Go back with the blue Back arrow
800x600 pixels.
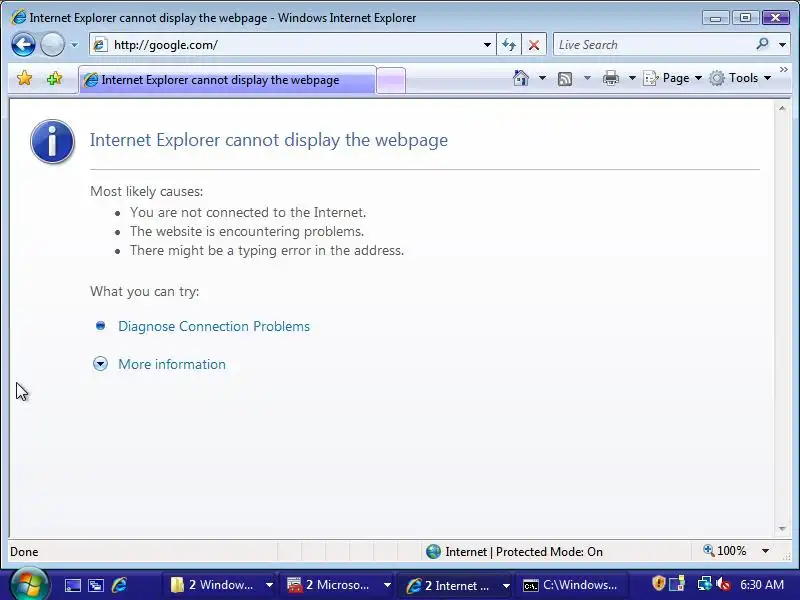tap(23, 45)
